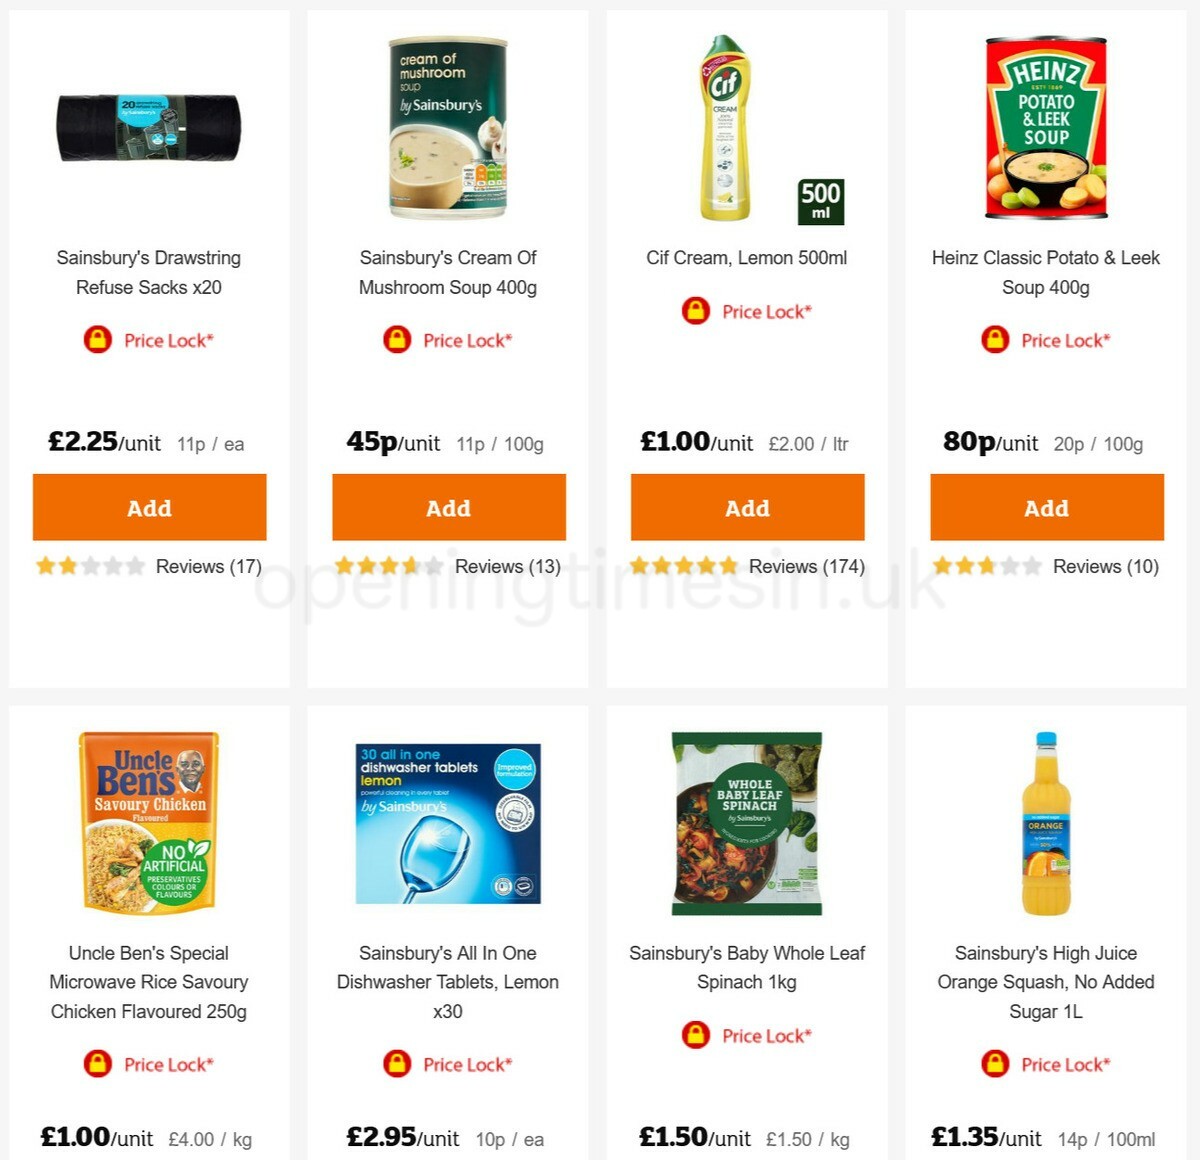This screenshot has width=1200, height=1160.
Task: Add Sainsbury's Drawstring Refuse Sacks to basket
Action: click(x=149, y=508)
